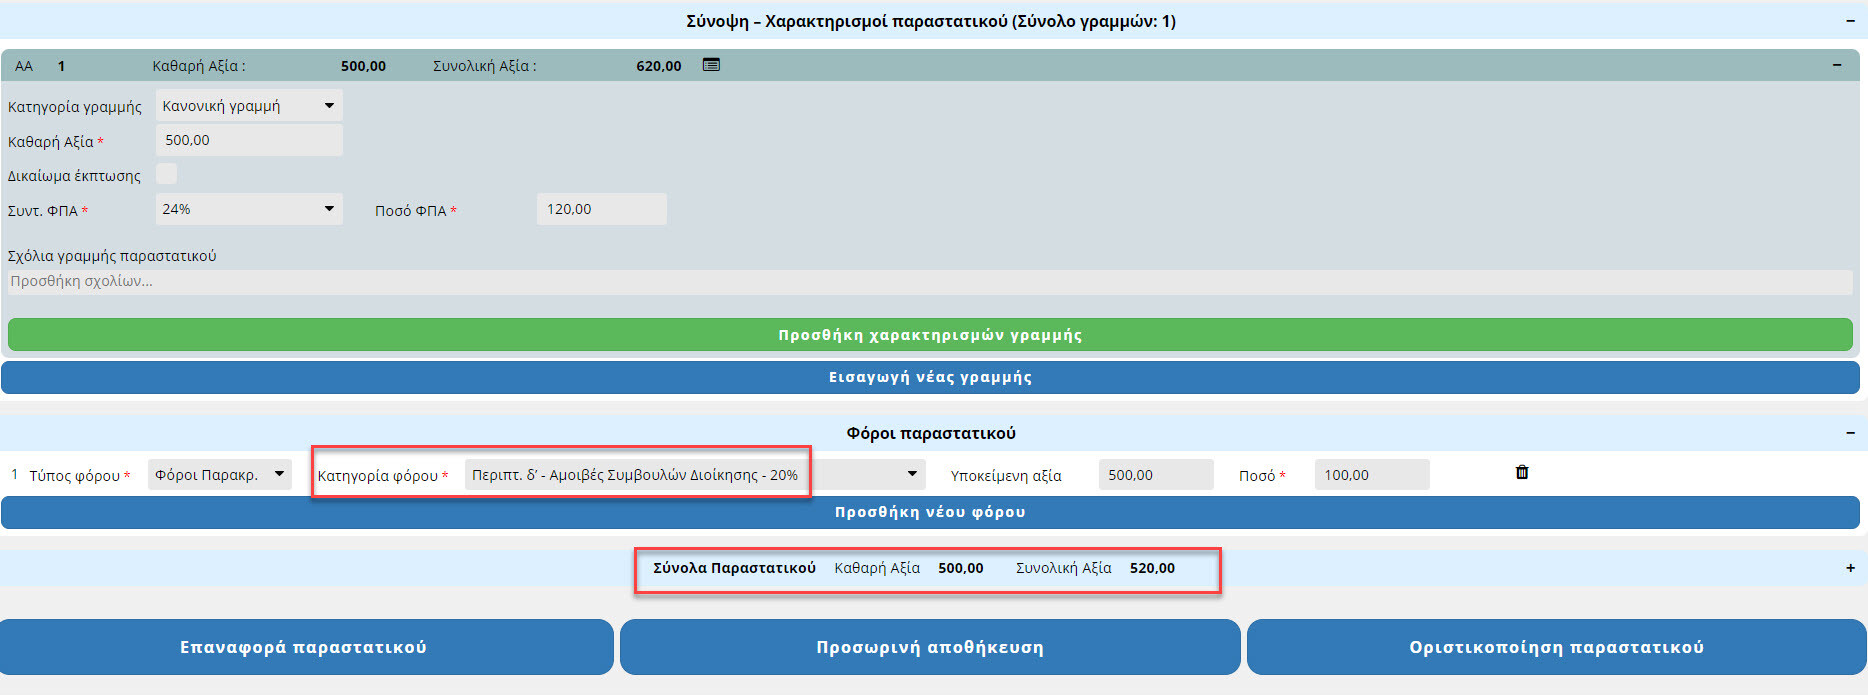This screenshot has width=1868, height=695.
Task: Delete the tax row with trash icon
Action: pos(1522,472)
